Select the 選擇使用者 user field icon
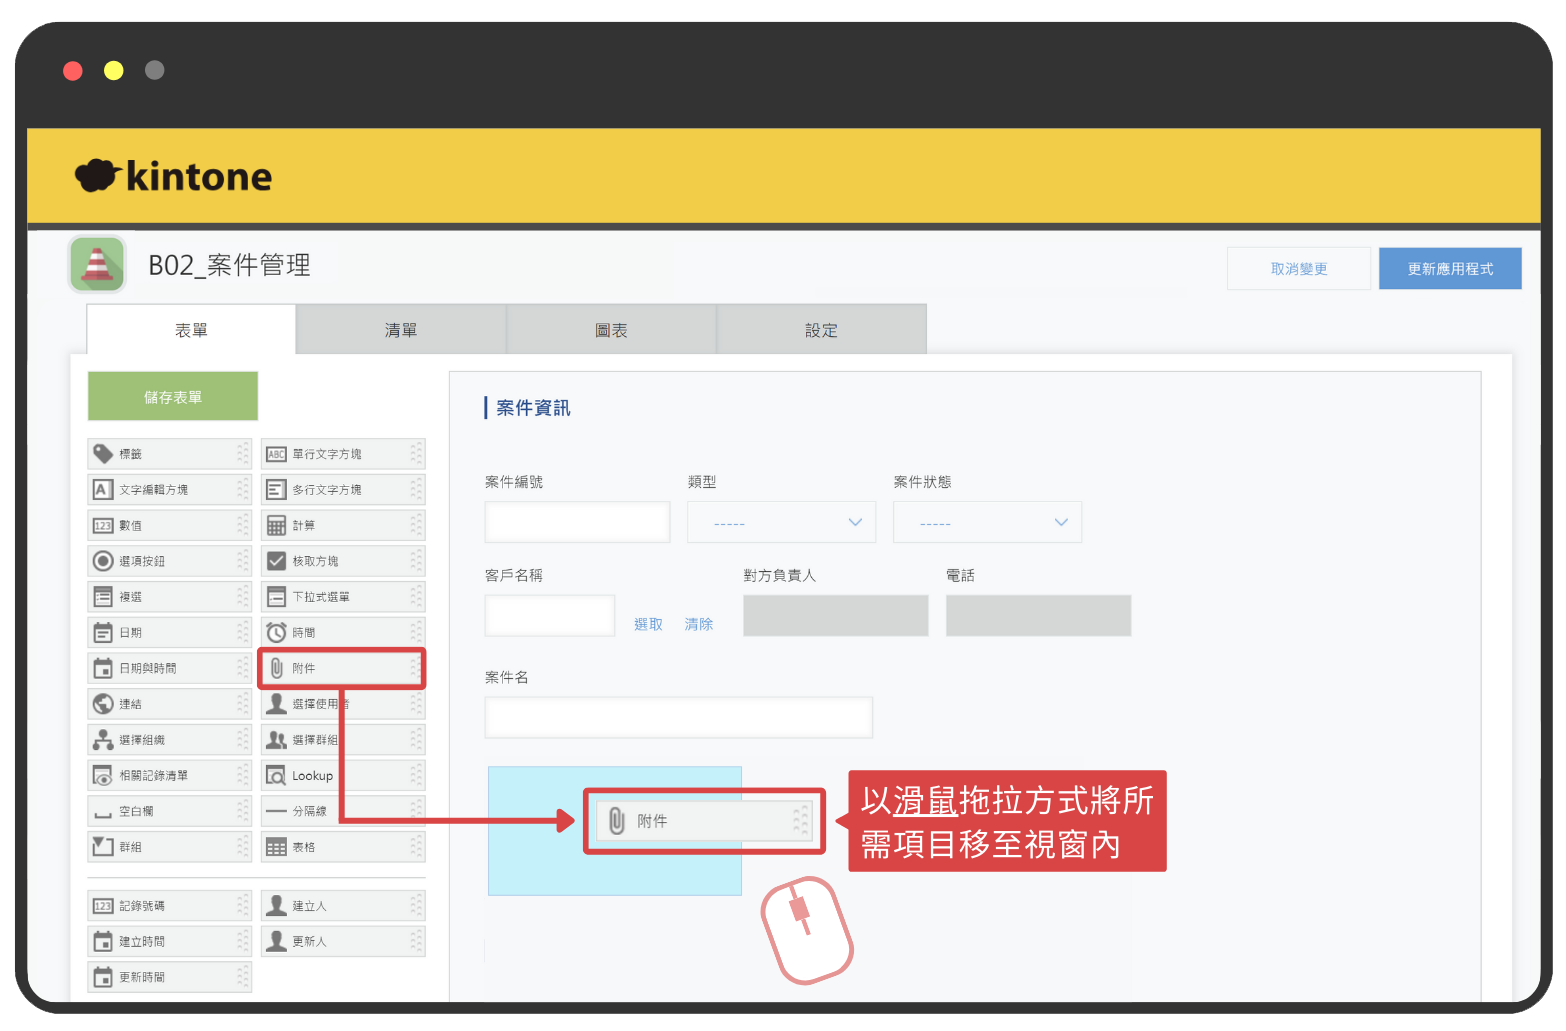Image resolution: width=1566 pixels, height=1031 pixels. (x=276, y=704)
